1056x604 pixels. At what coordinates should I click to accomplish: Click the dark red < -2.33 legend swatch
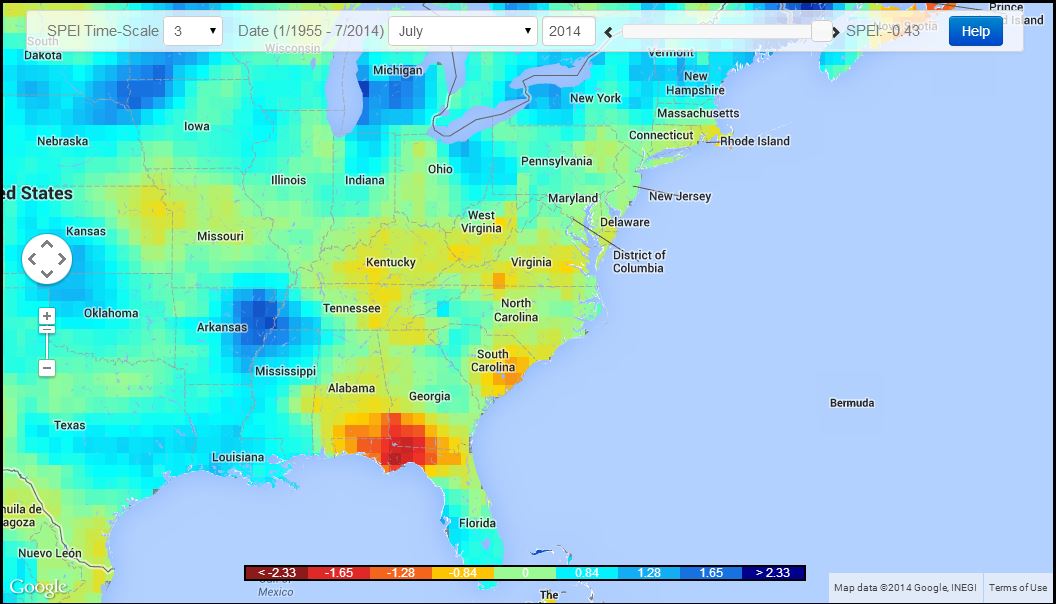tap(275, 573)
